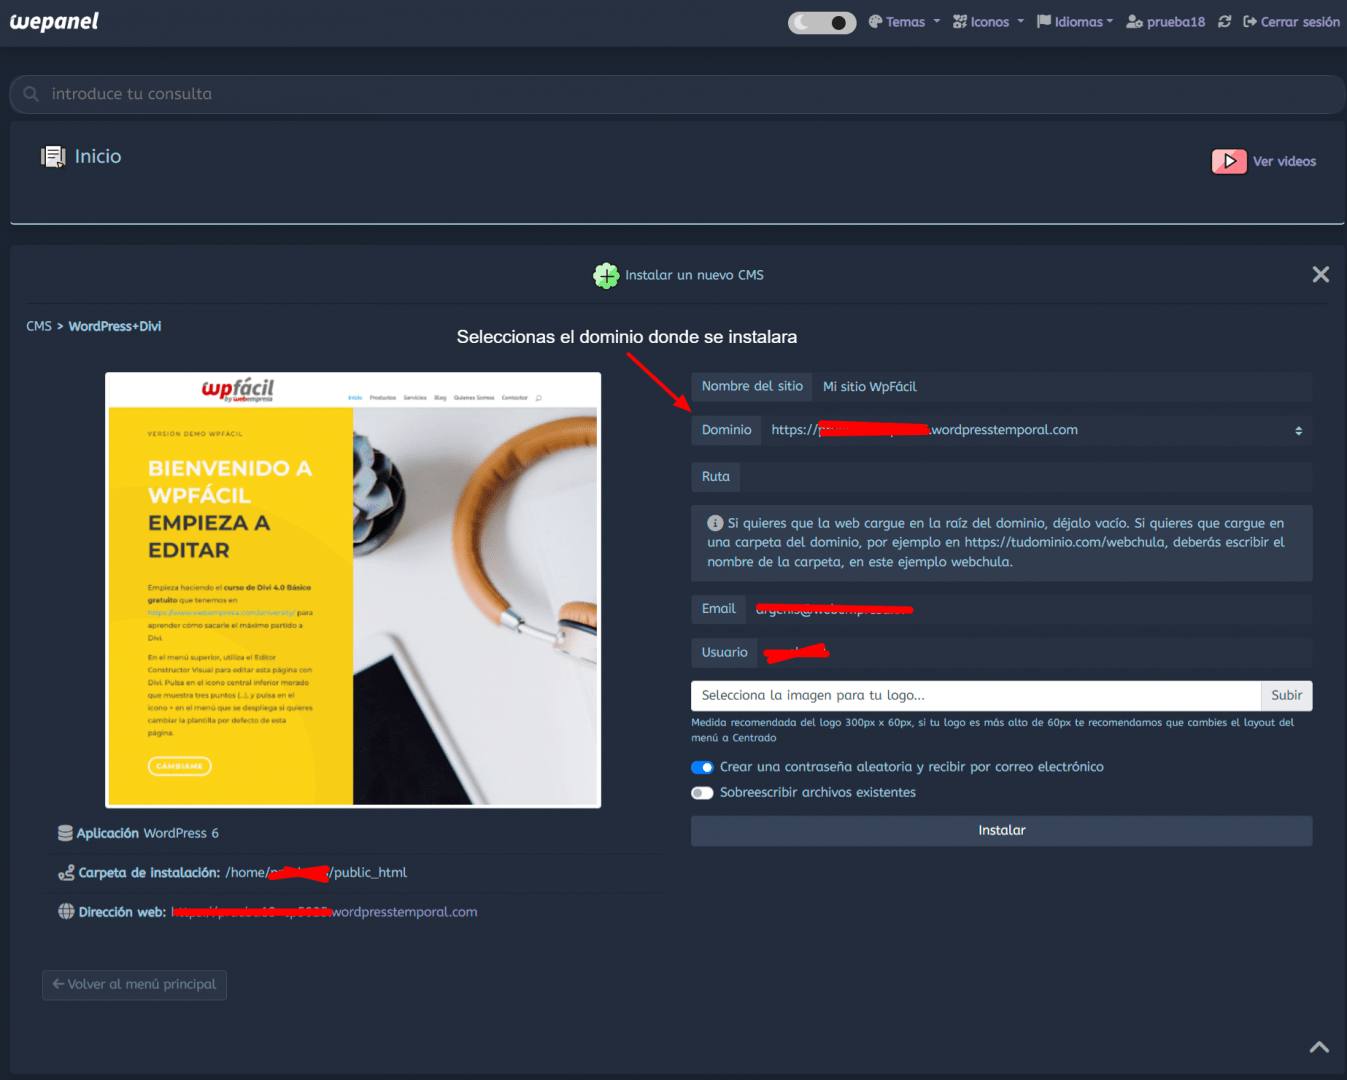Screen dimensions: 1347x1080
Task: Click the Usuario input field
Action: tap(1034, 653)
